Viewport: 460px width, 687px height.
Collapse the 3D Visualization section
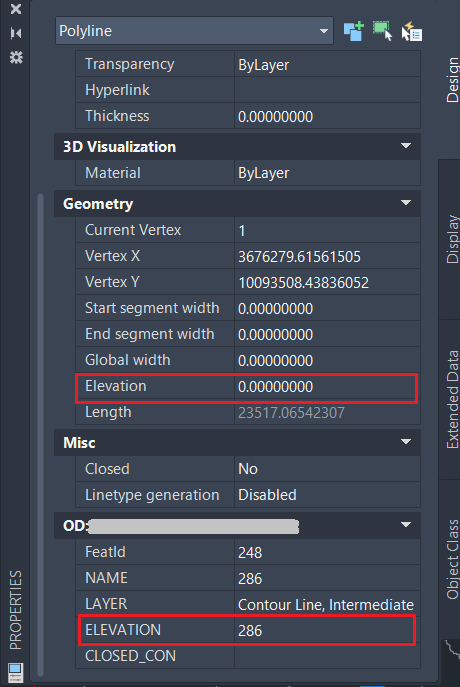pos(406,146)
